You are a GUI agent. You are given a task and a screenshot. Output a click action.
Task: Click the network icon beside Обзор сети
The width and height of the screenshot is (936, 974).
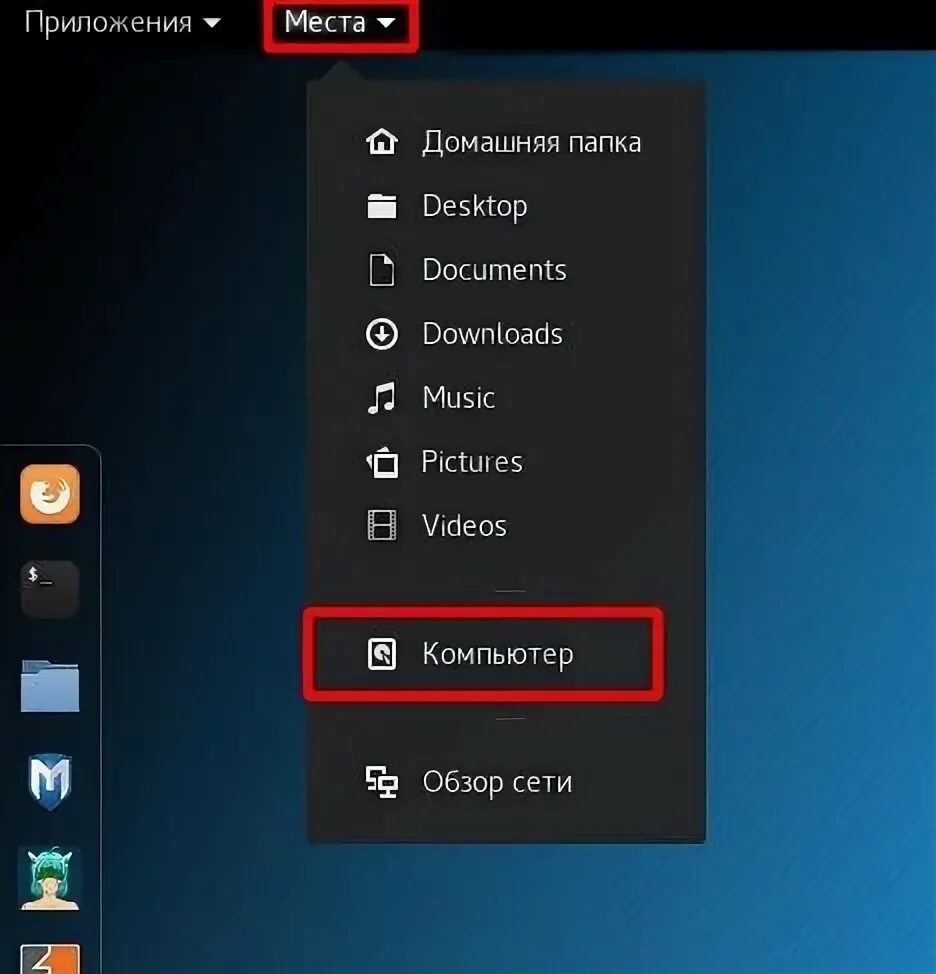[x=381, y=782]
